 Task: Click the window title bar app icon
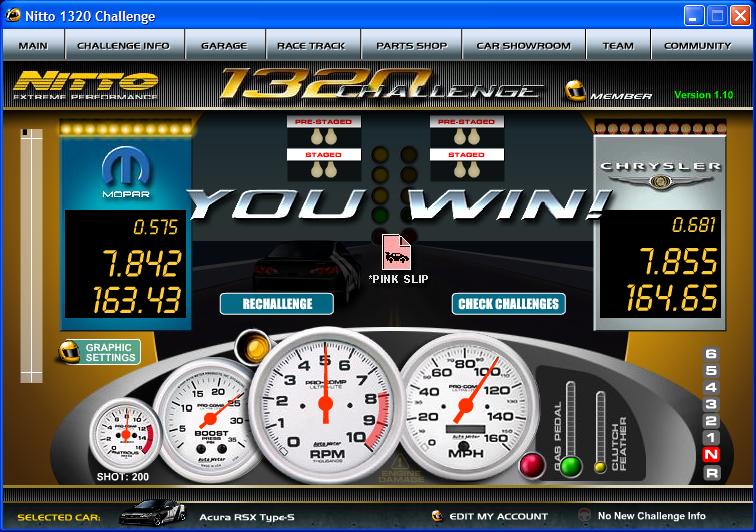(x=13, y=15)
